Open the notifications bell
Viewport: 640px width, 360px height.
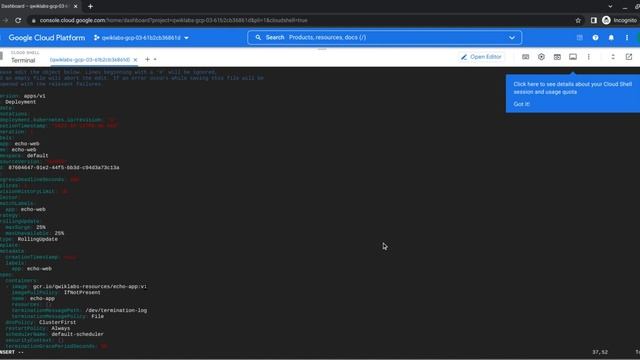pos(611,38)
